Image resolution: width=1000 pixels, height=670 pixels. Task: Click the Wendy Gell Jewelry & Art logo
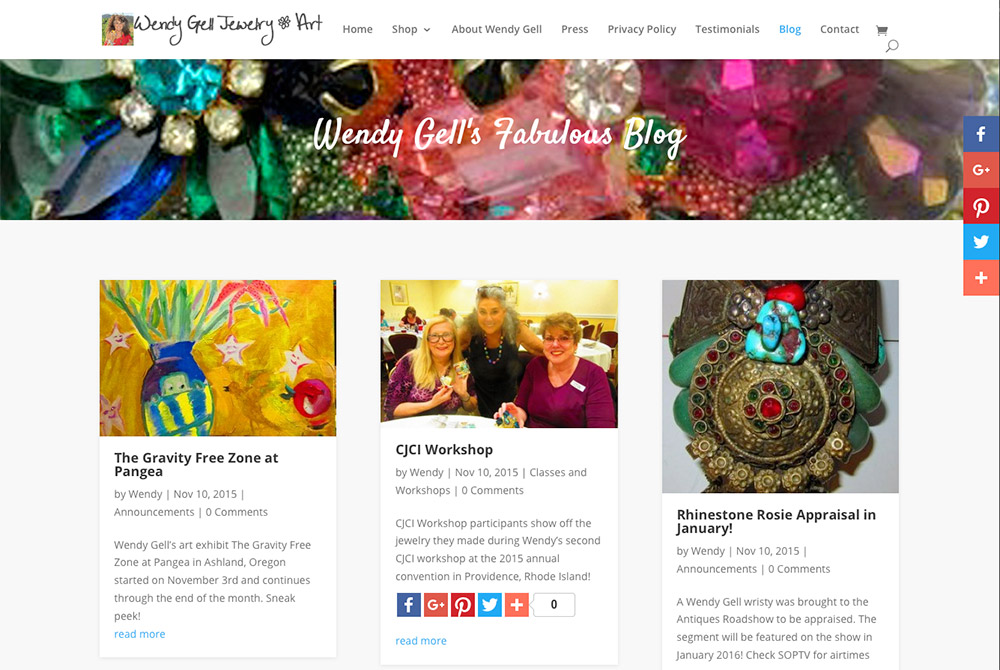[x=212, y=29]
